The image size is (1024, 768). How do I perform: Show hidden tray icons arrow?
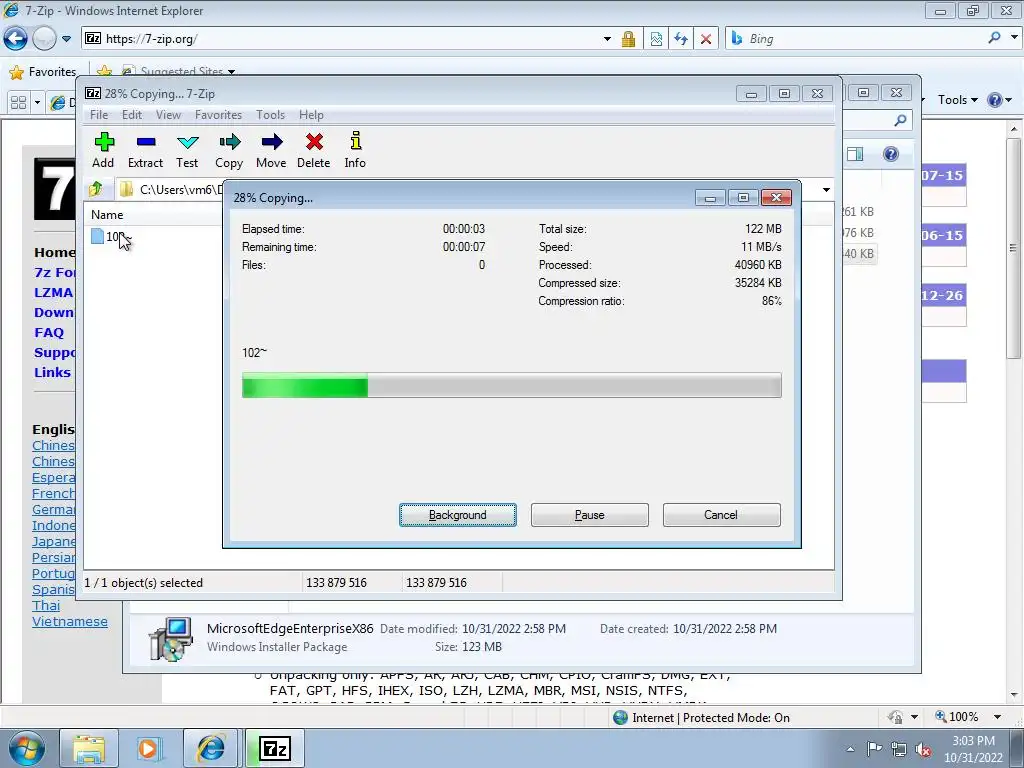[x=850, y=749]
